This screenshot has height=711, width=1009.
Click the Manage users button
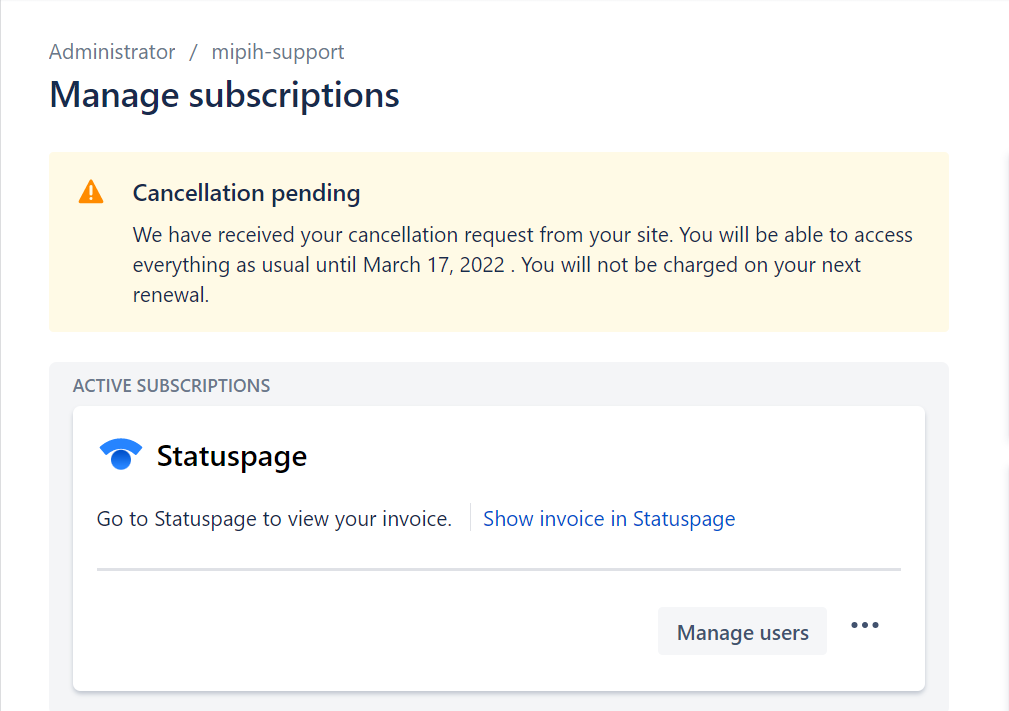click(x=742, y=631)
